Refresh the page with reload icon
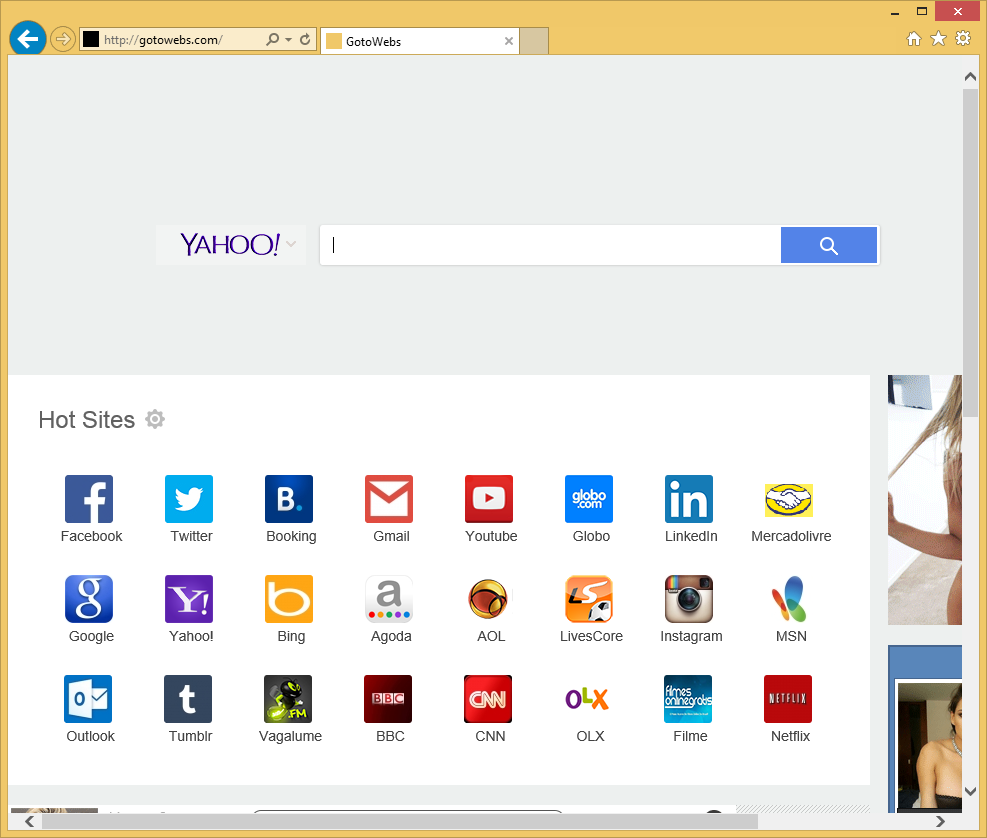 [305, 40]
